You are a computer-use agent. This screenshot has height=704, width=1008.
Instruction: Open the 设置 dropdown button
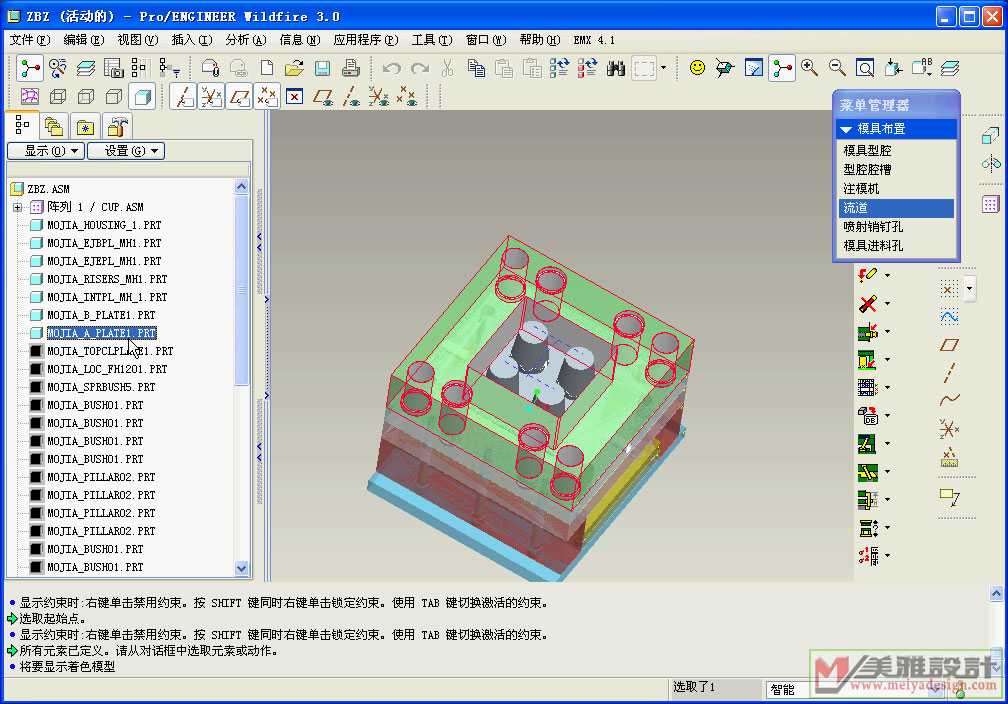click(x=125, y=151)
